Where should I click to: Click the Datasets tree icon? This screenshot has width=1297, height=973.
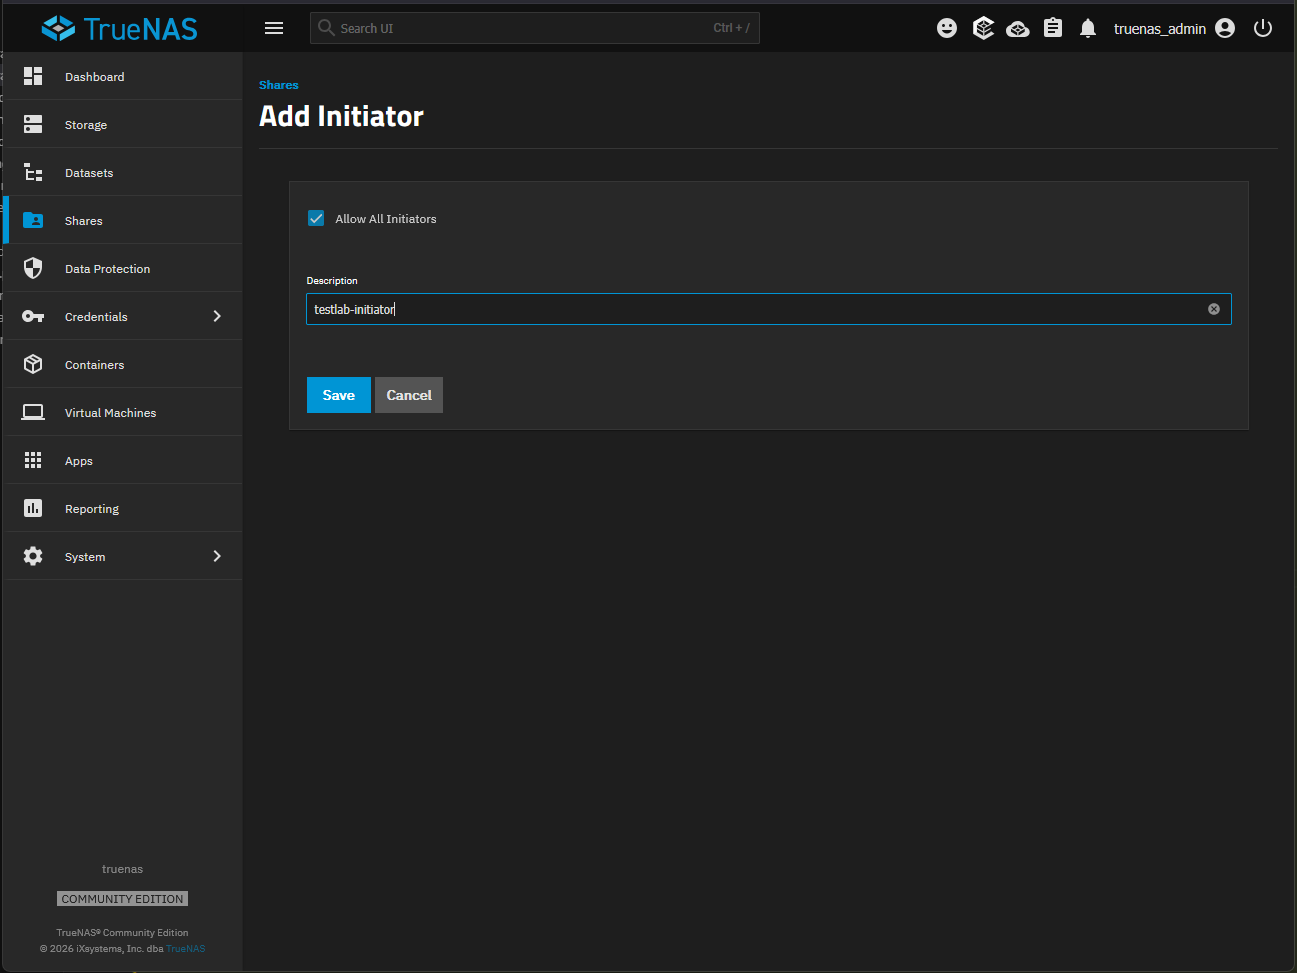click(33, 172)
